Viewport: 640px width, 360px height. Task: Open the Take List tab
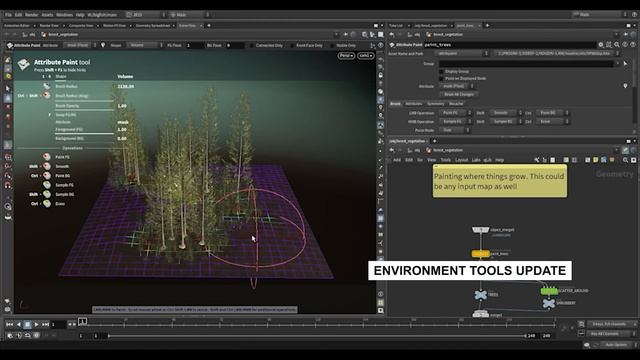click(396, 26)
